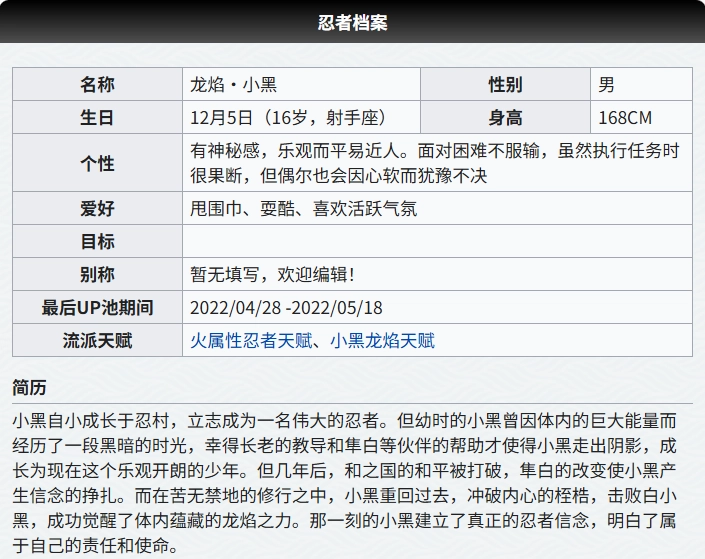Image resolution: width=705 pixels, height=559 pixels.
Task: Click the 身高 label cell
Action: pyautogui.click(x=505, y=118)
